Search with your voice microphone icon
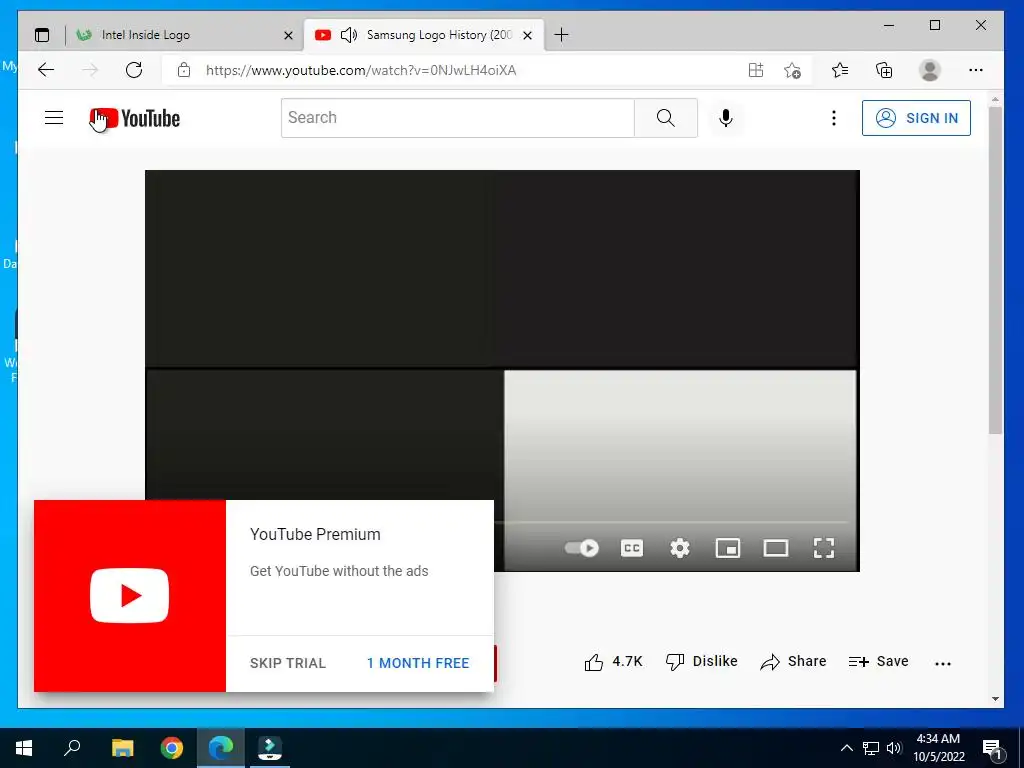The image size is (1024, 768). click(x=726, y=118)
